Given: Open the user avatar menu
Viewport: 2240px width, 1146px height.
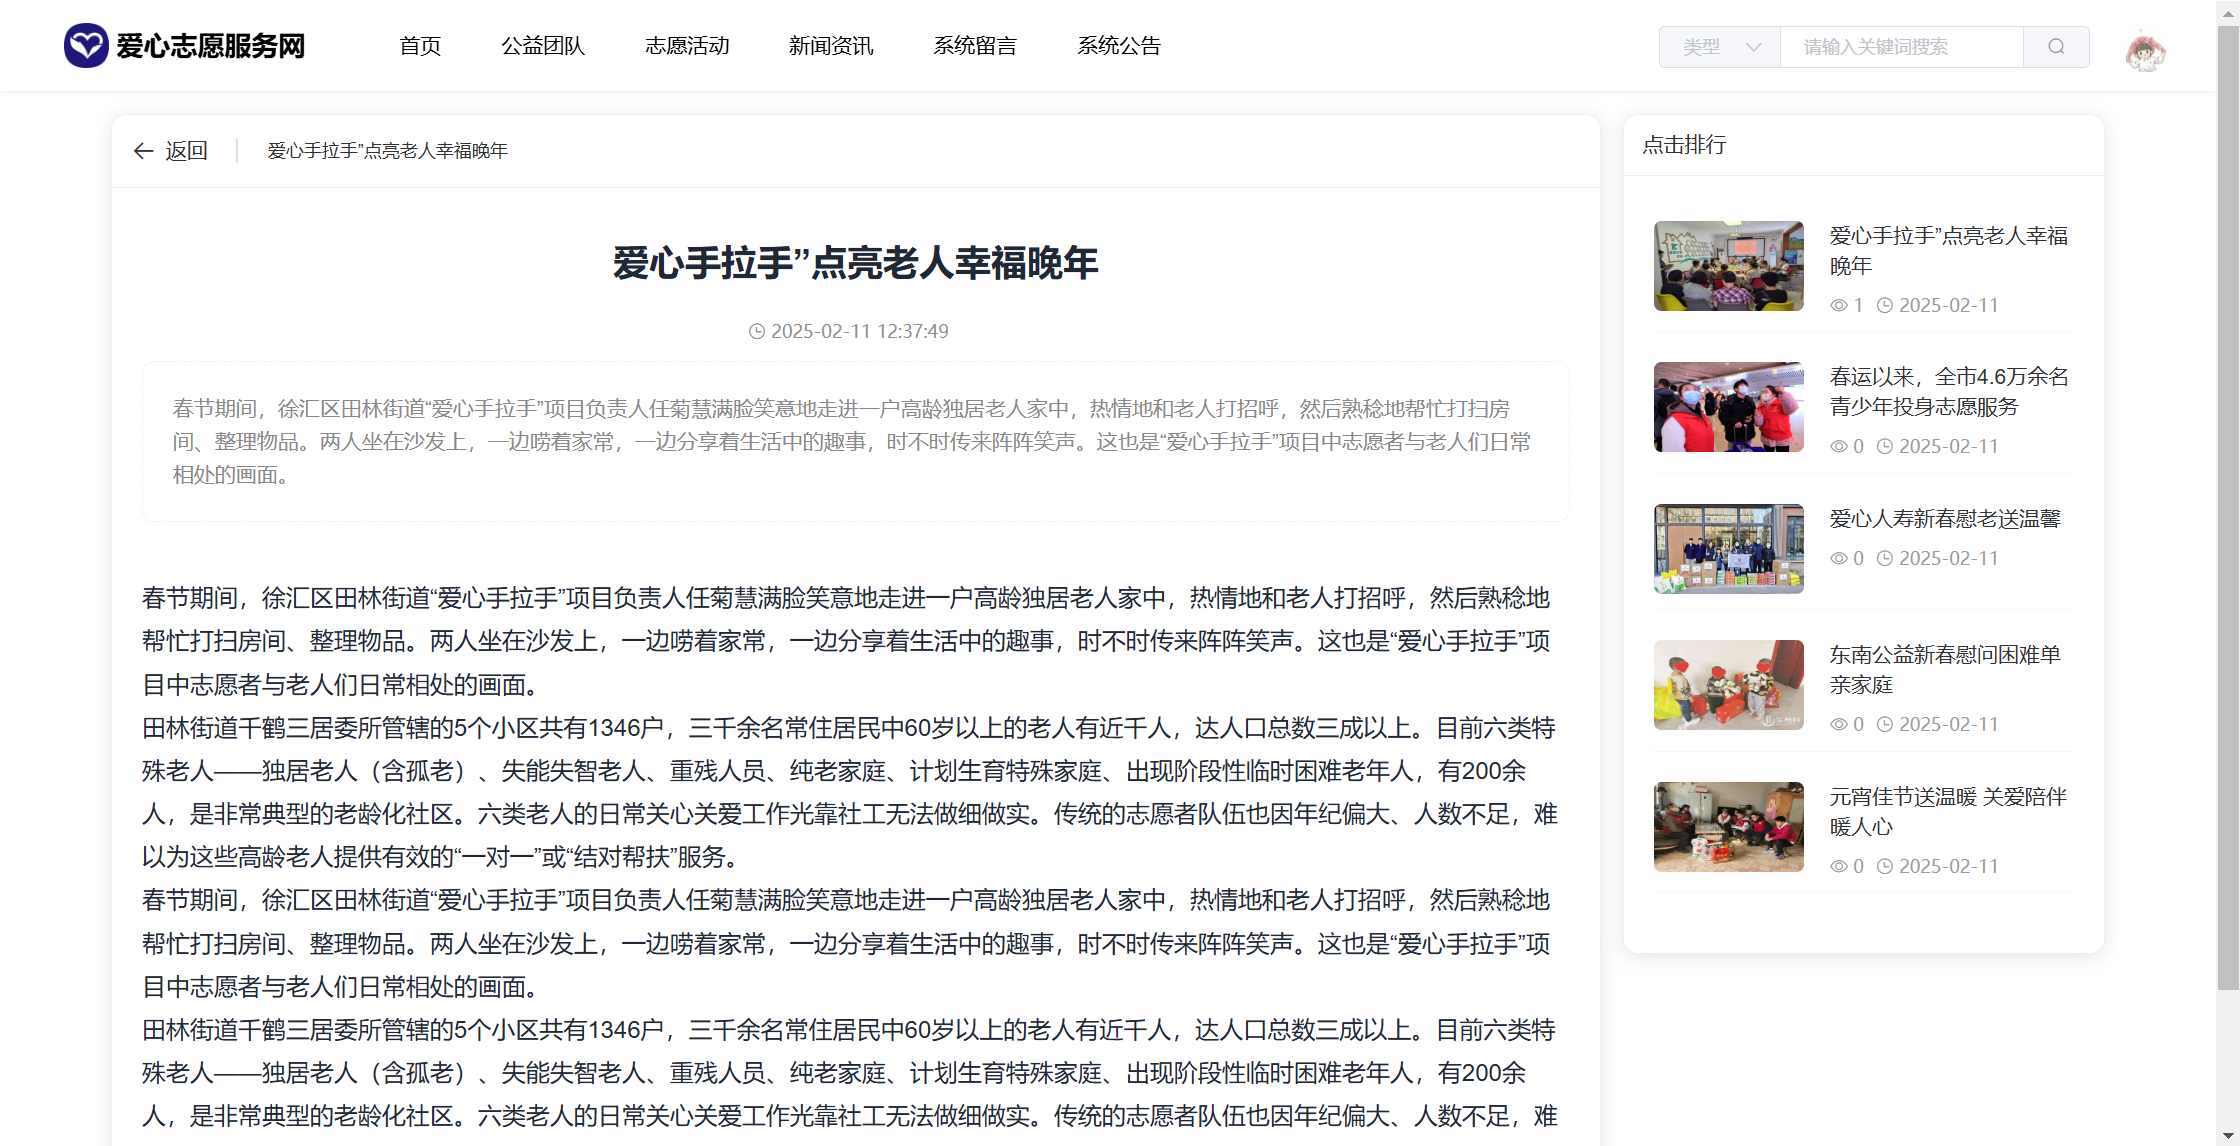Looking at the screenshot, I should click(x=2145, y=51).
